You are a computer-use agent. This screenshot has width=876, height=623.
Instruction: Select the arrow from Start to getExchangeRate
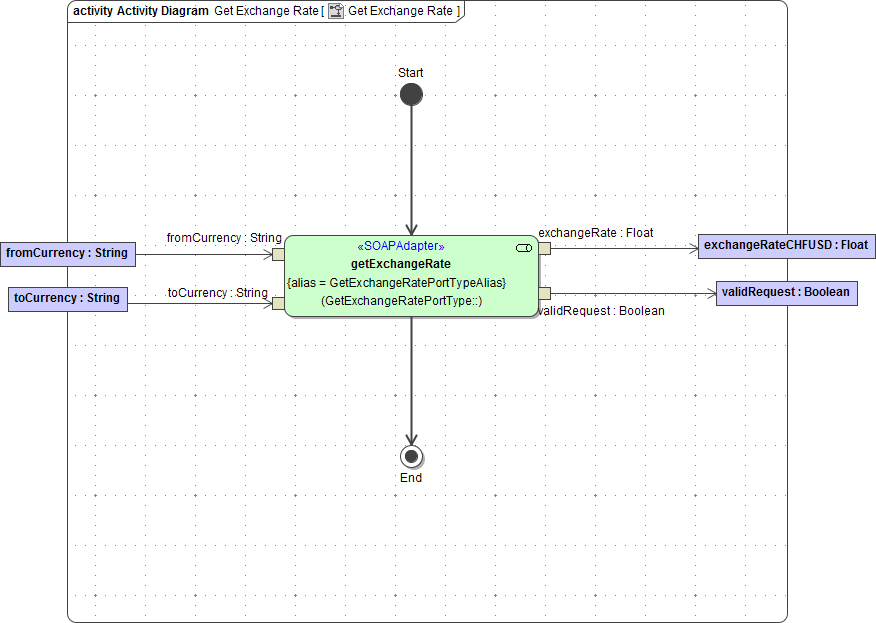coord(411,170)
